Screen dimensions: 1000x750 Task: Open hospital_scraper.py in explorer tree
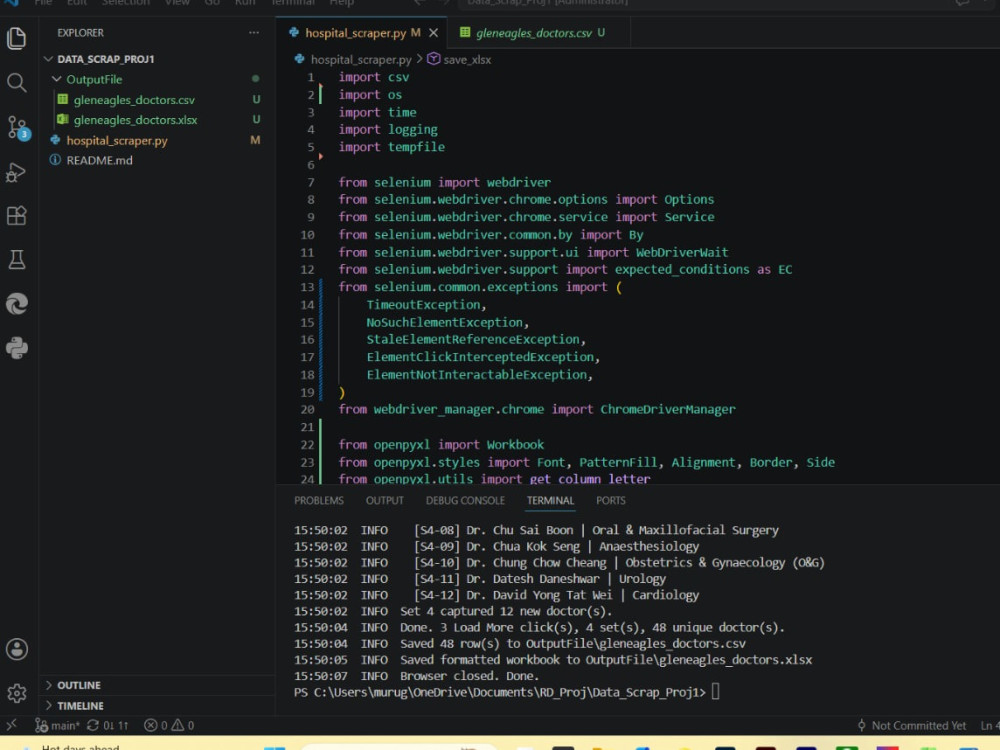pos(117,140)
